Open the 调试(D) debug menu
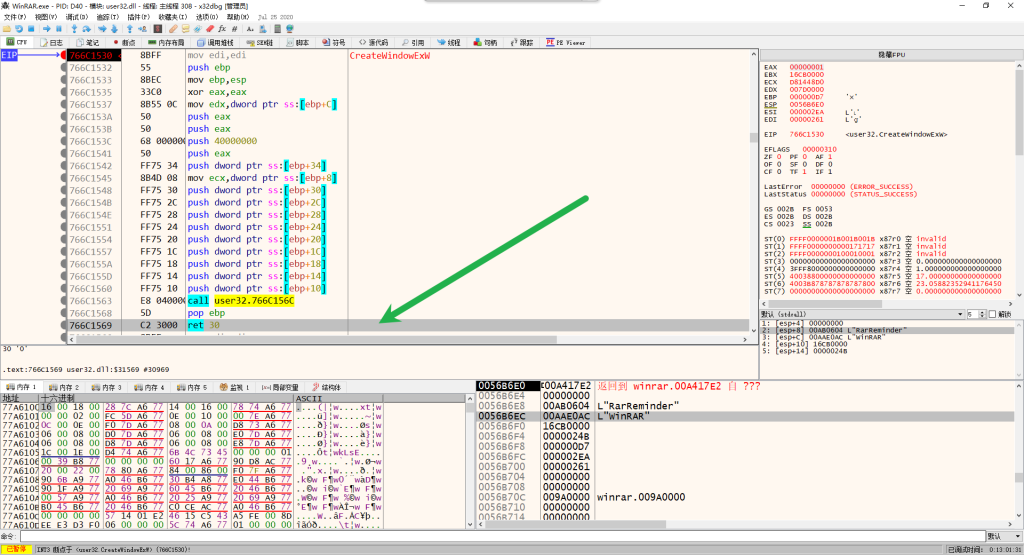The width and height of the screenshot is (1024, 555). [76, 17]
